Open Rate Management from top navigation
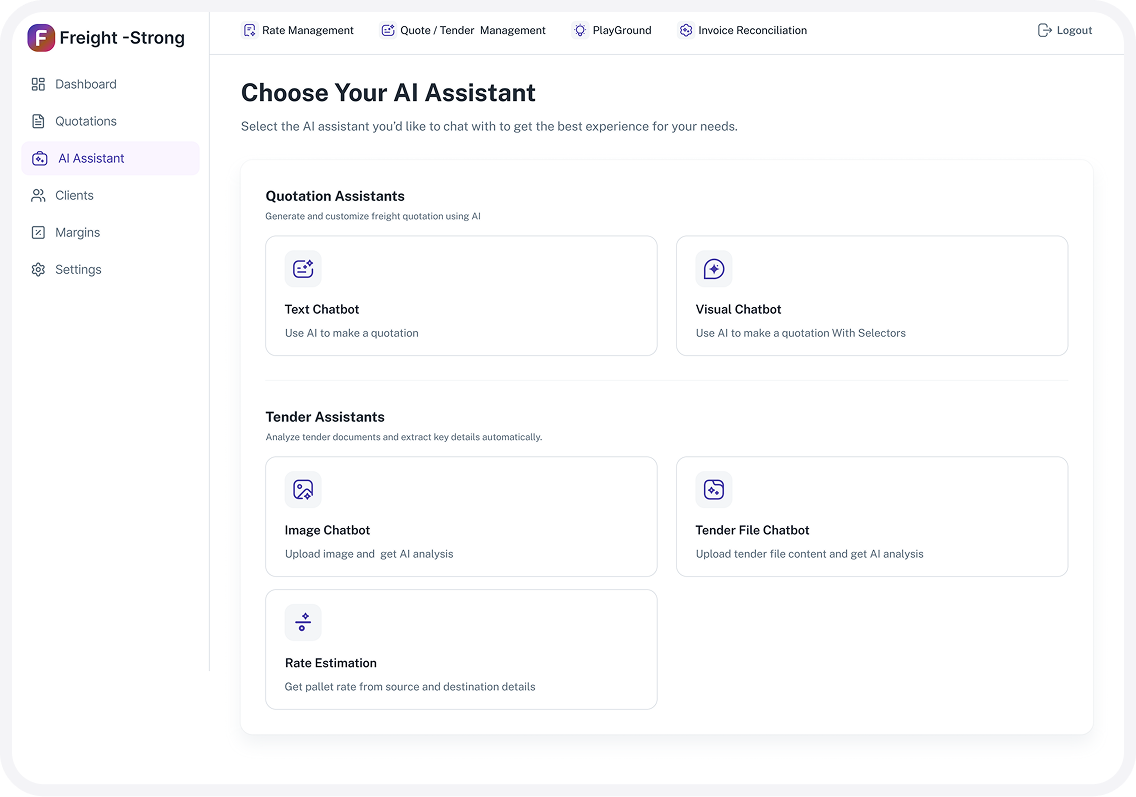This screenshot has width=1136, height=797. pyautogui.click(x=298, y=30)
